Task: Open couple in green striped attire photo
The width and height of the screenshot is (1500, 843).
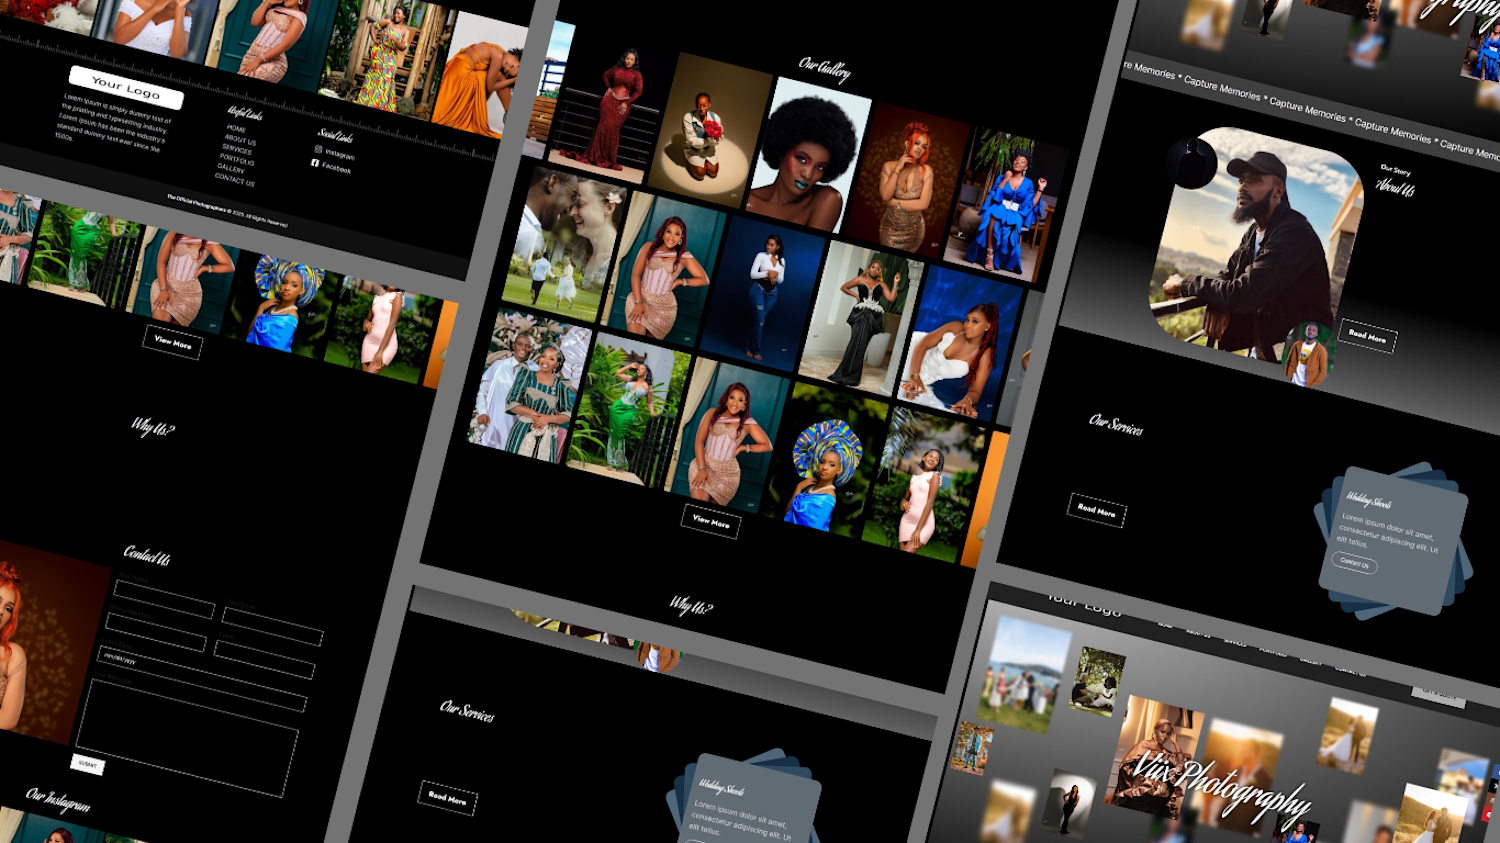Action: coord(530,387)
